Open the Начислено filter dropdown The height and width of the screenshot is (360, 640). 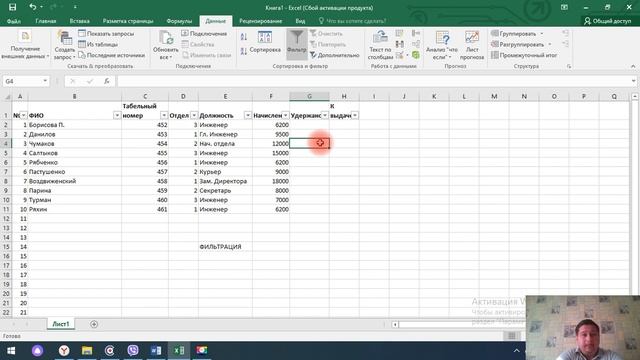coord(285,116)
